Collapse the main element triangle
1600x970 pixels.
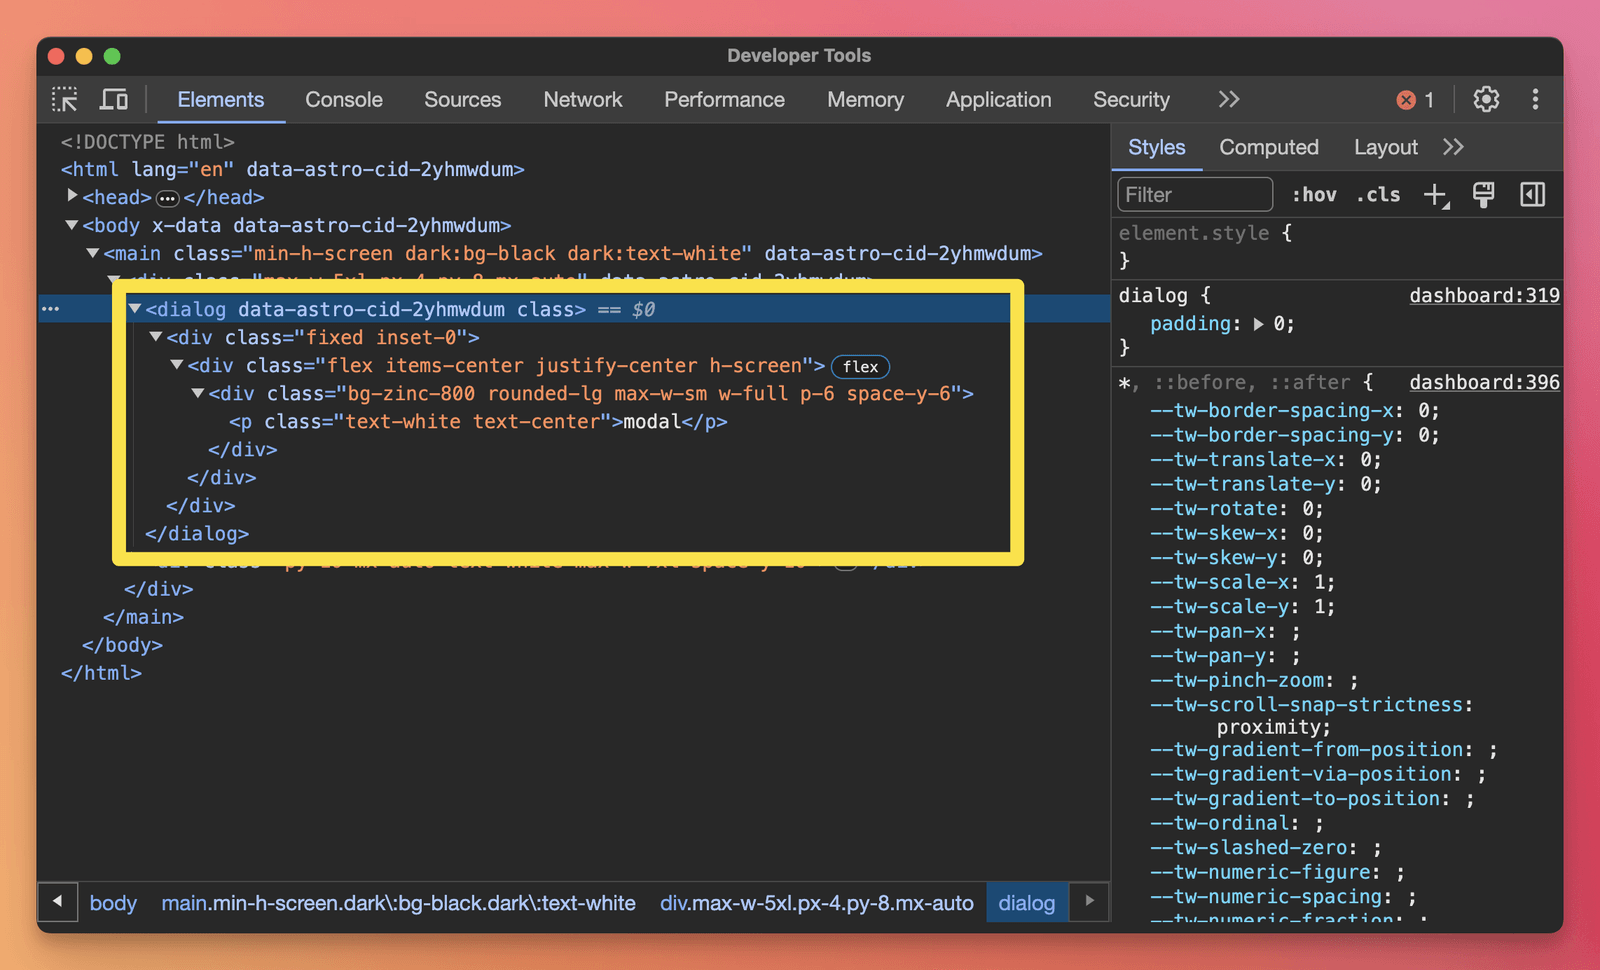click(x=92, y=253)
